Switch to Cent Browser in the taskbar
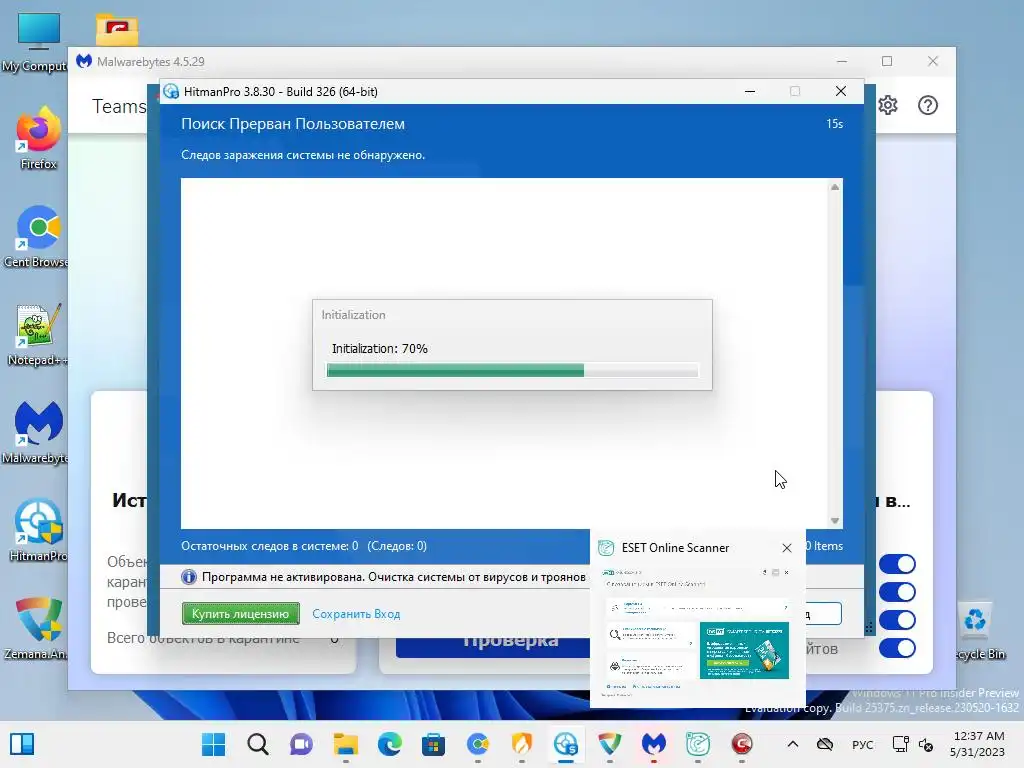Screen dimensions: 1024x768 [477, 744]
